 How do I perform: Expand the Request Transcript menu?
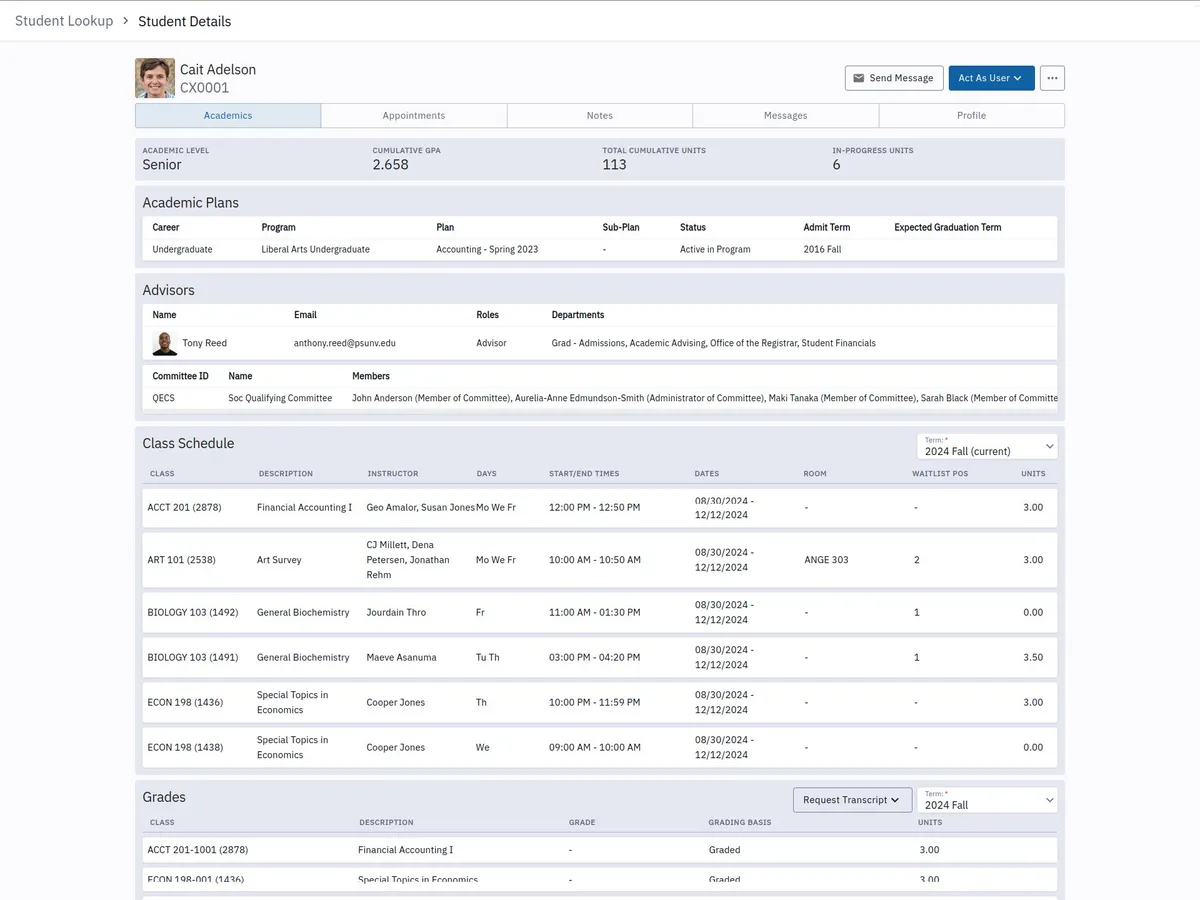pyautogui.click(x=851, y=800)
